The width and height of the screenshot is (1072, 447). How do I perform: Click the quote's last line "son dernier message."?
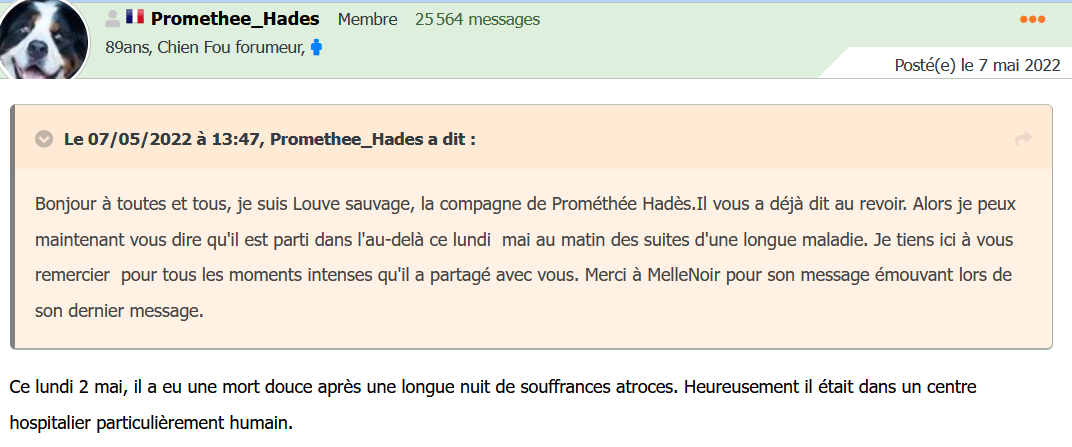click(120, 311)
